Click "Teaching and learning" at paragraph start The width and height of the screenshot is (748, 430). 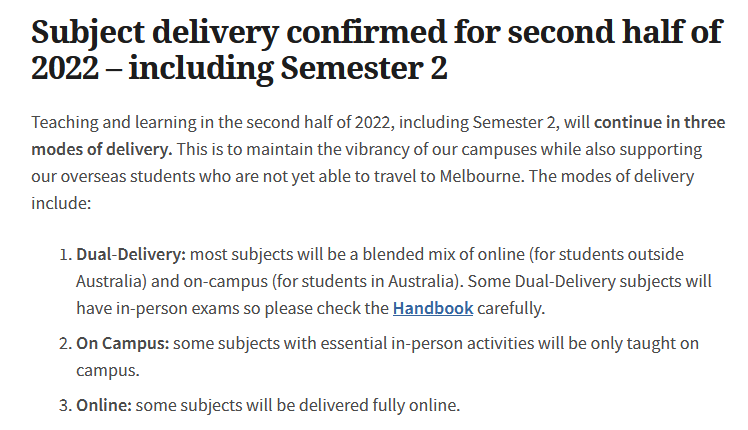(x=114, y=123)
